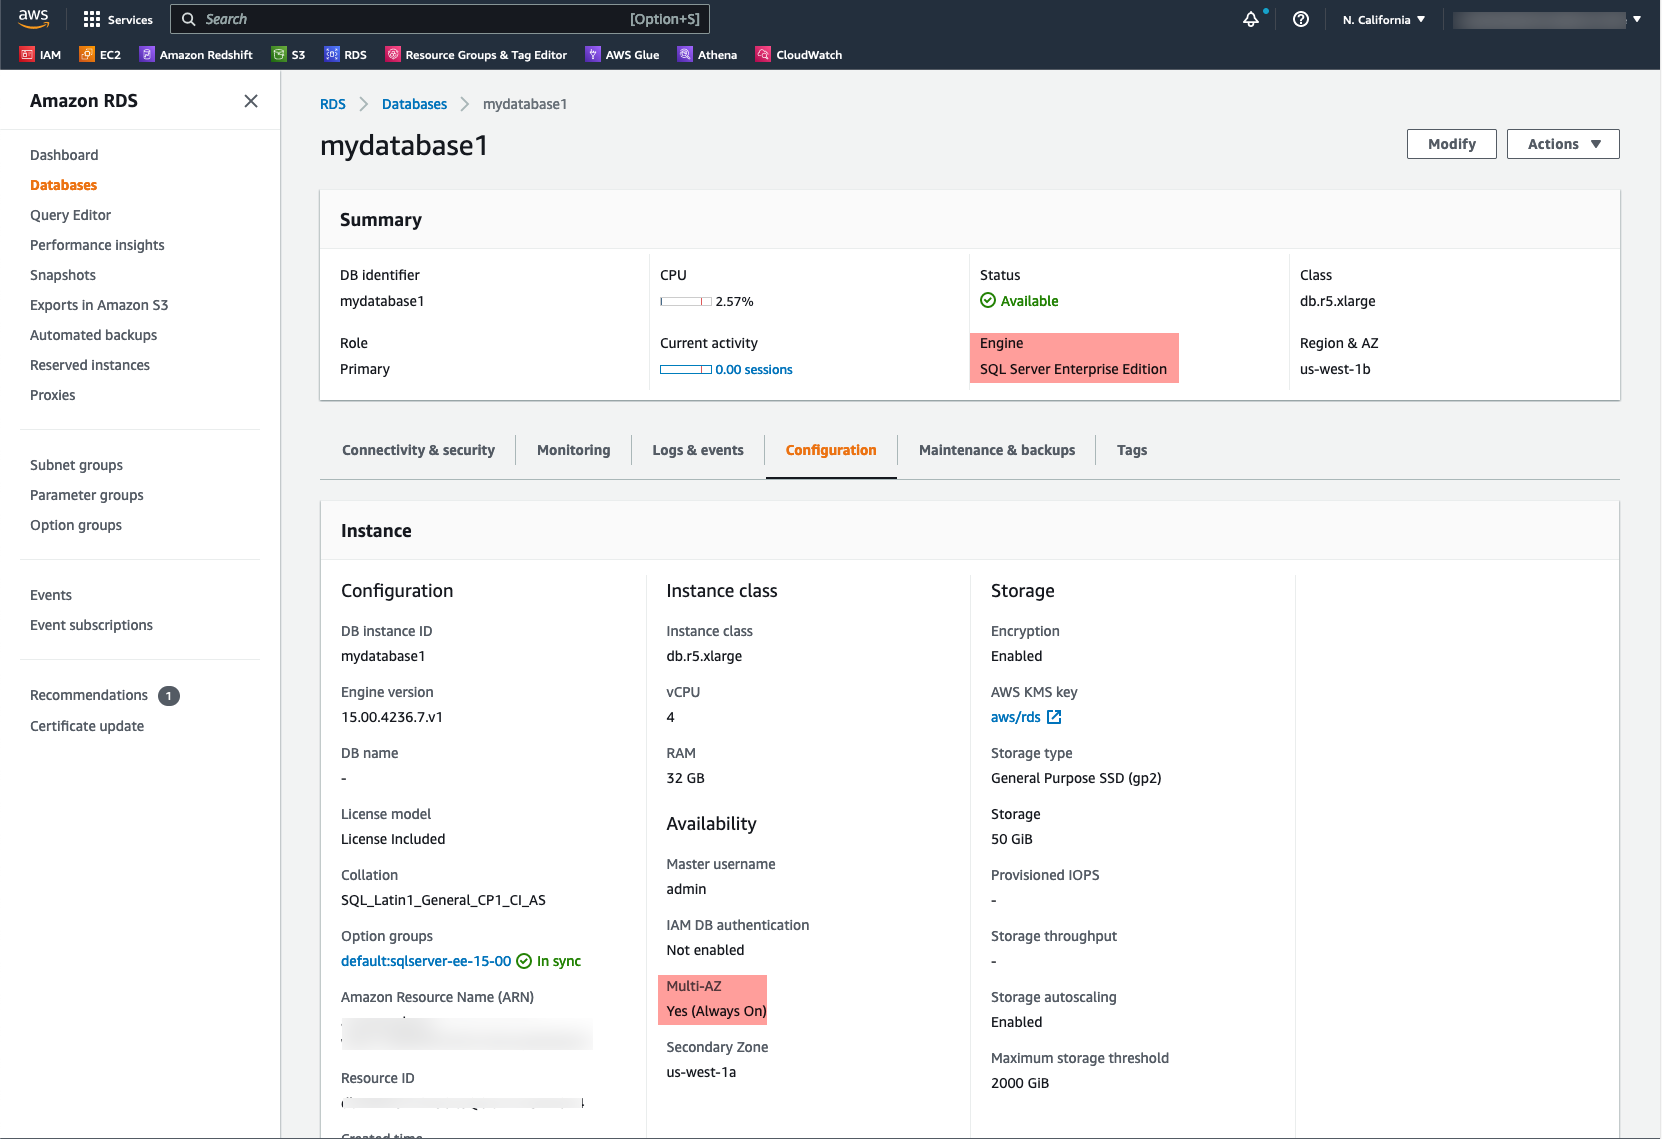The height and width of the screenshot is (1139, 1662).
Task: Click the us-west-1b Region & AZ value
Action: pos(1335,369)
